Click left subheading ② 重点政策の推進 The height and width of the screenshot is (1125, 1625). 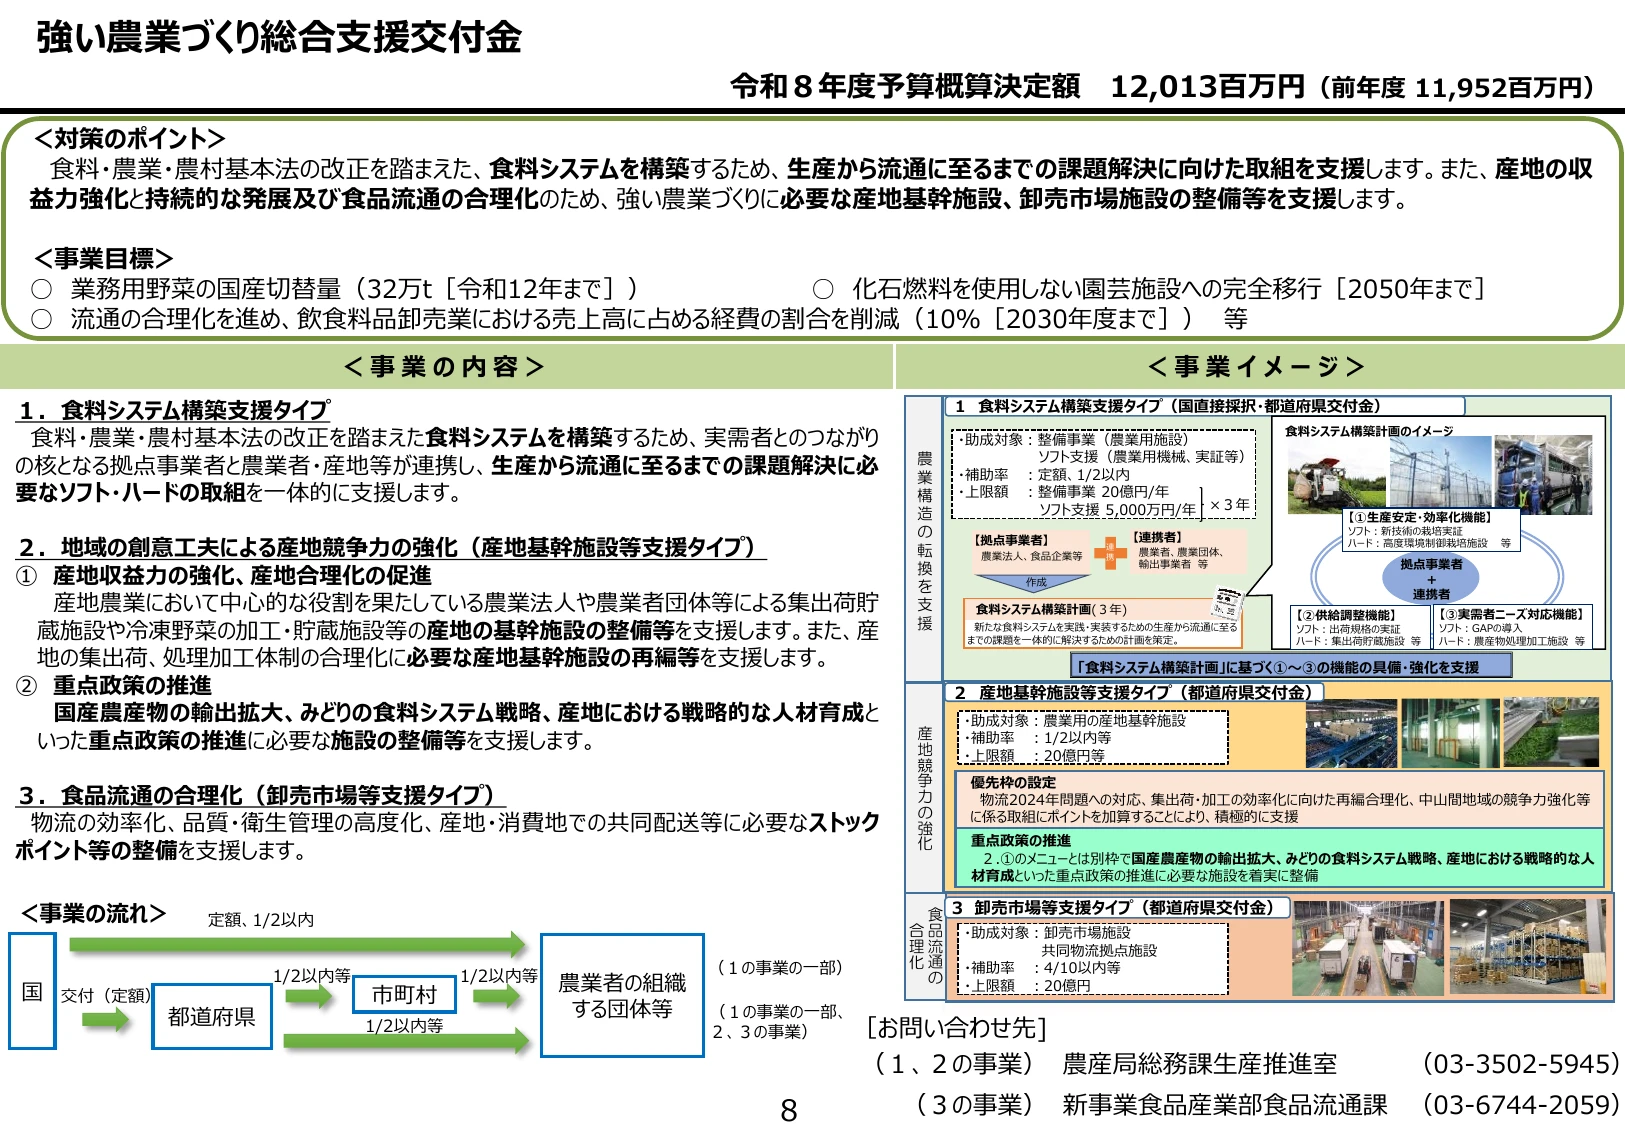click(114, 685)
